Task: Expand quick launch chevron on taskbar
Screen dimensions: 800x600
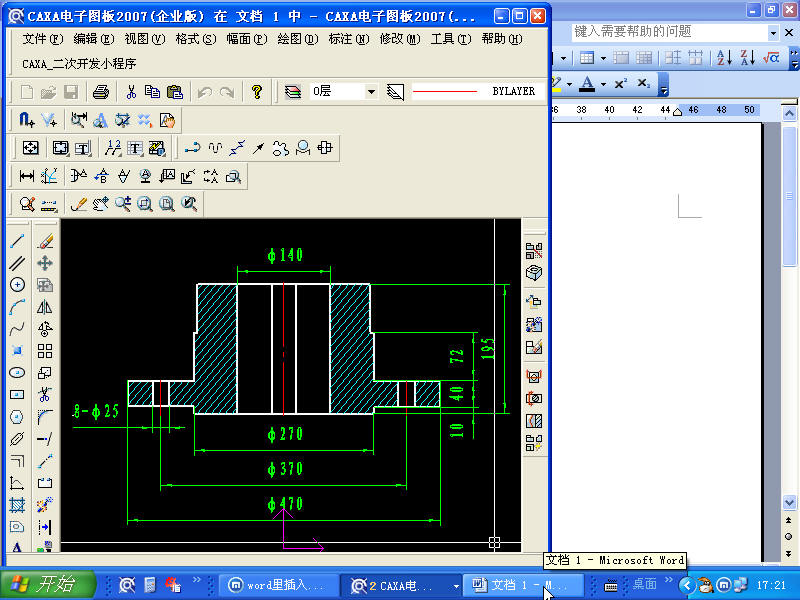Action: [196, 580]
